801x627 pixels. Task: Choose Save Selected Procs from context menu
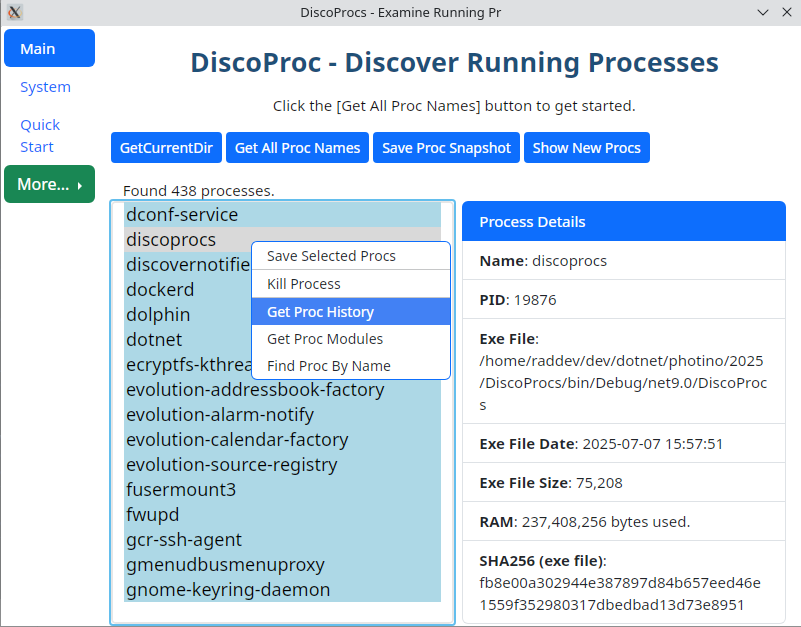[x=331, y=256]
